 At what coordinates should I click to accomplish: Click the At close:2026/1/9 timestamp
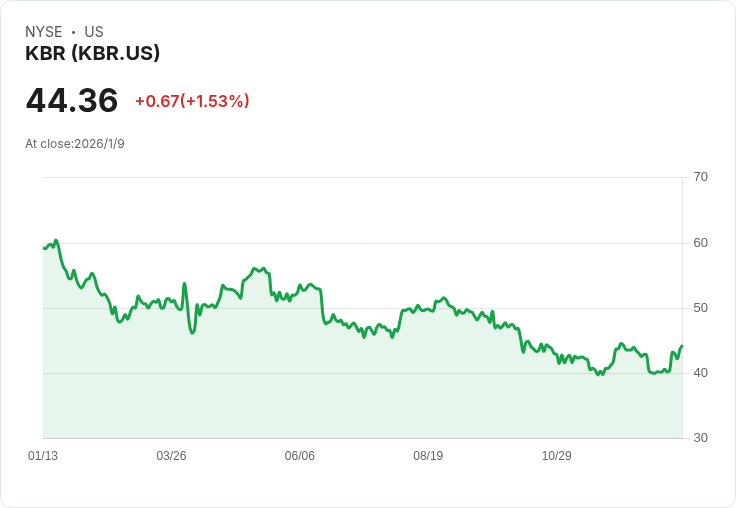75,144
